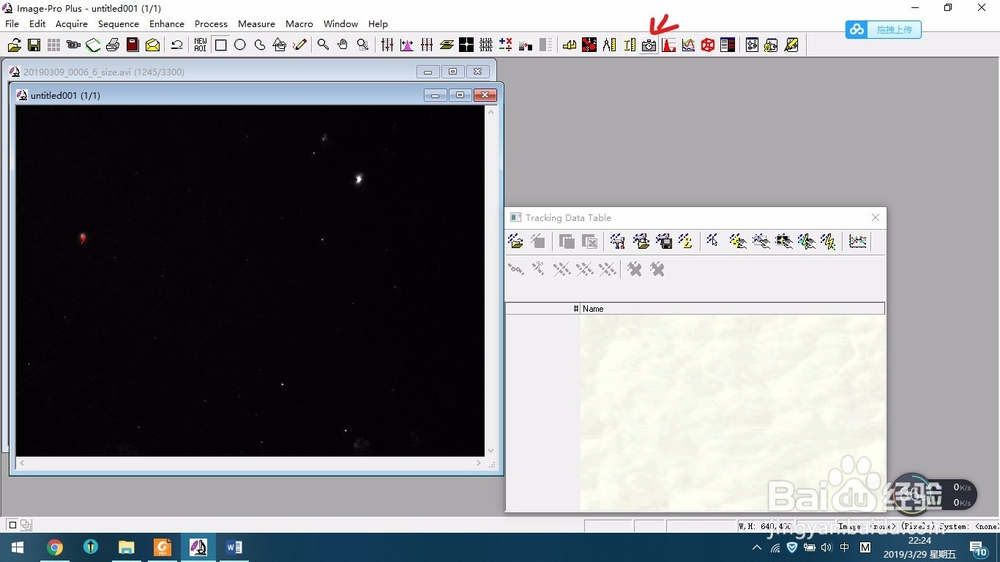Image resolution: width=1000 pixels, height=562 pixels.
Task: Open the count and size objects icon
Action: [x=589, y=45]
